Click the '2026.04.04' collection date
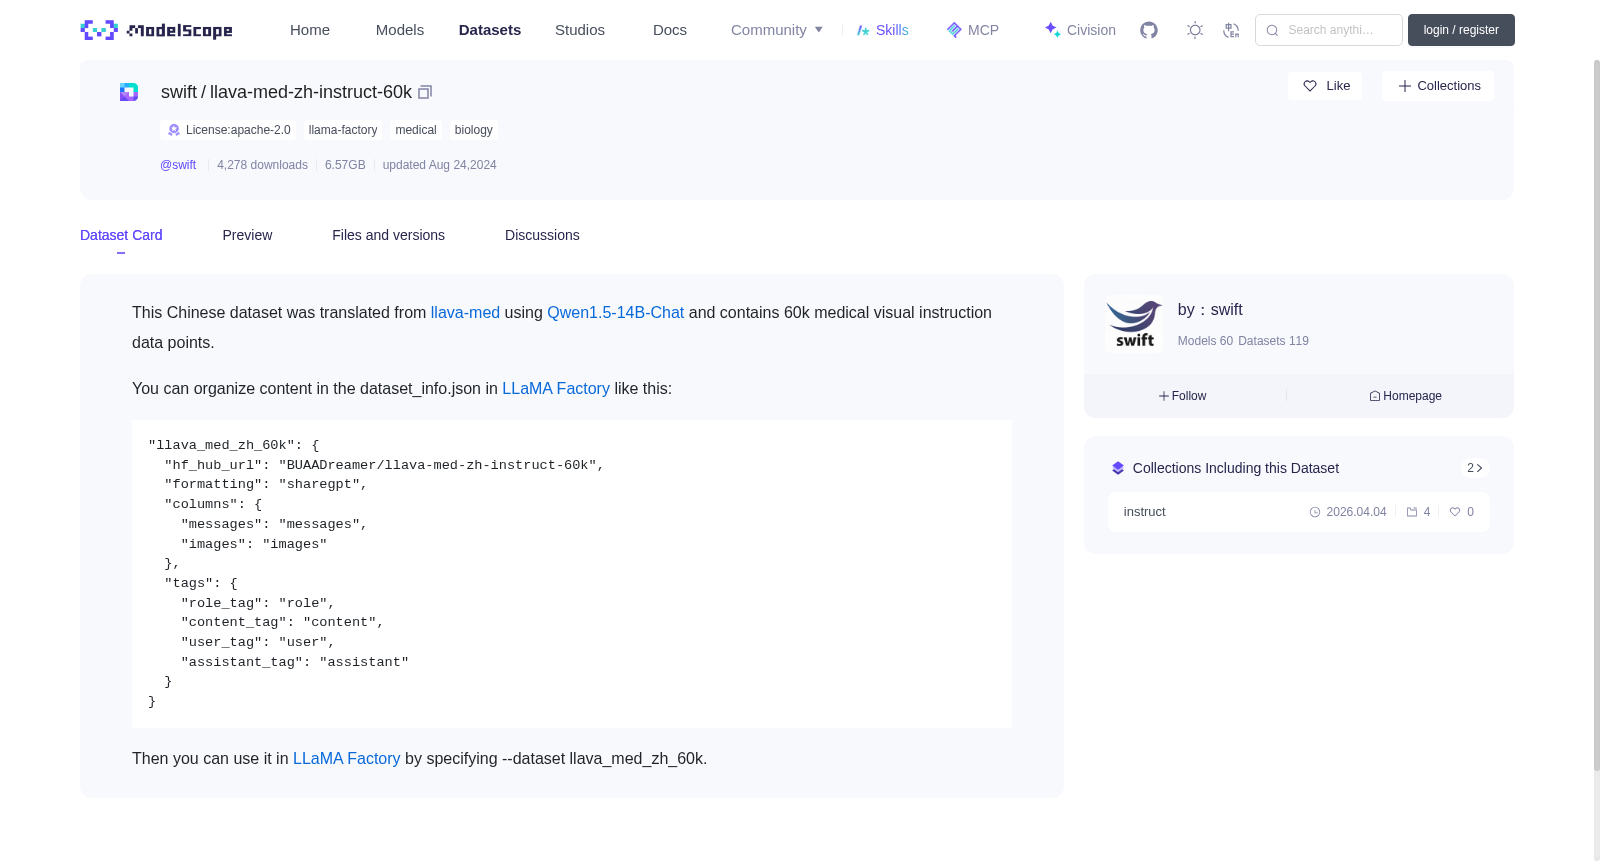 [1356, 512]
